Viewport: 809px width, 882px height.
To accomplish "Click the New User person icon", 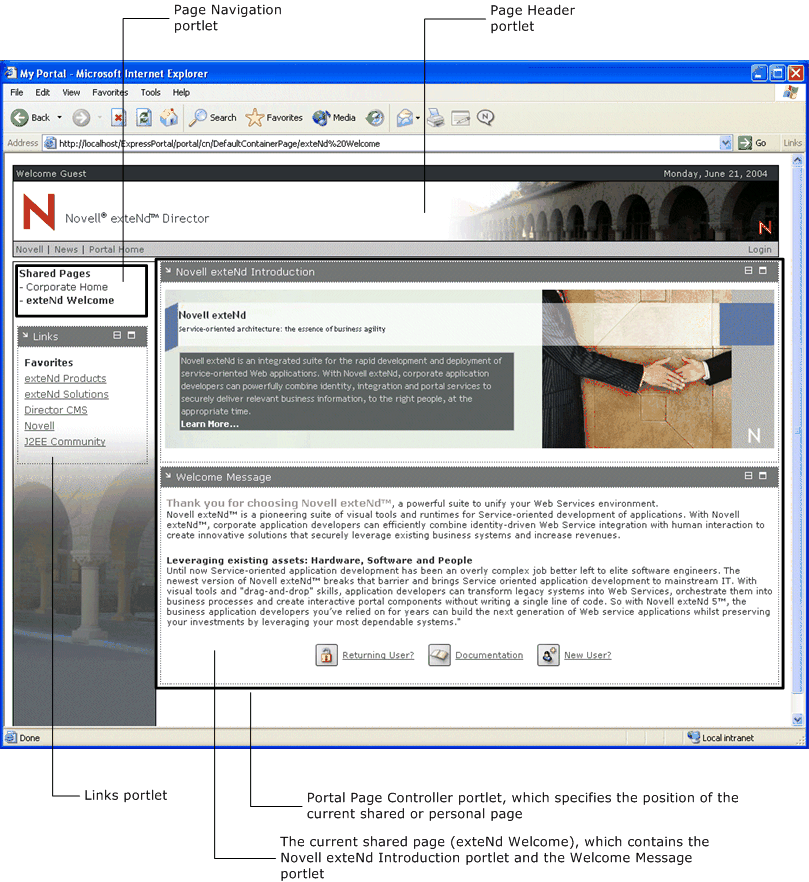I will [x=548, y=655].
